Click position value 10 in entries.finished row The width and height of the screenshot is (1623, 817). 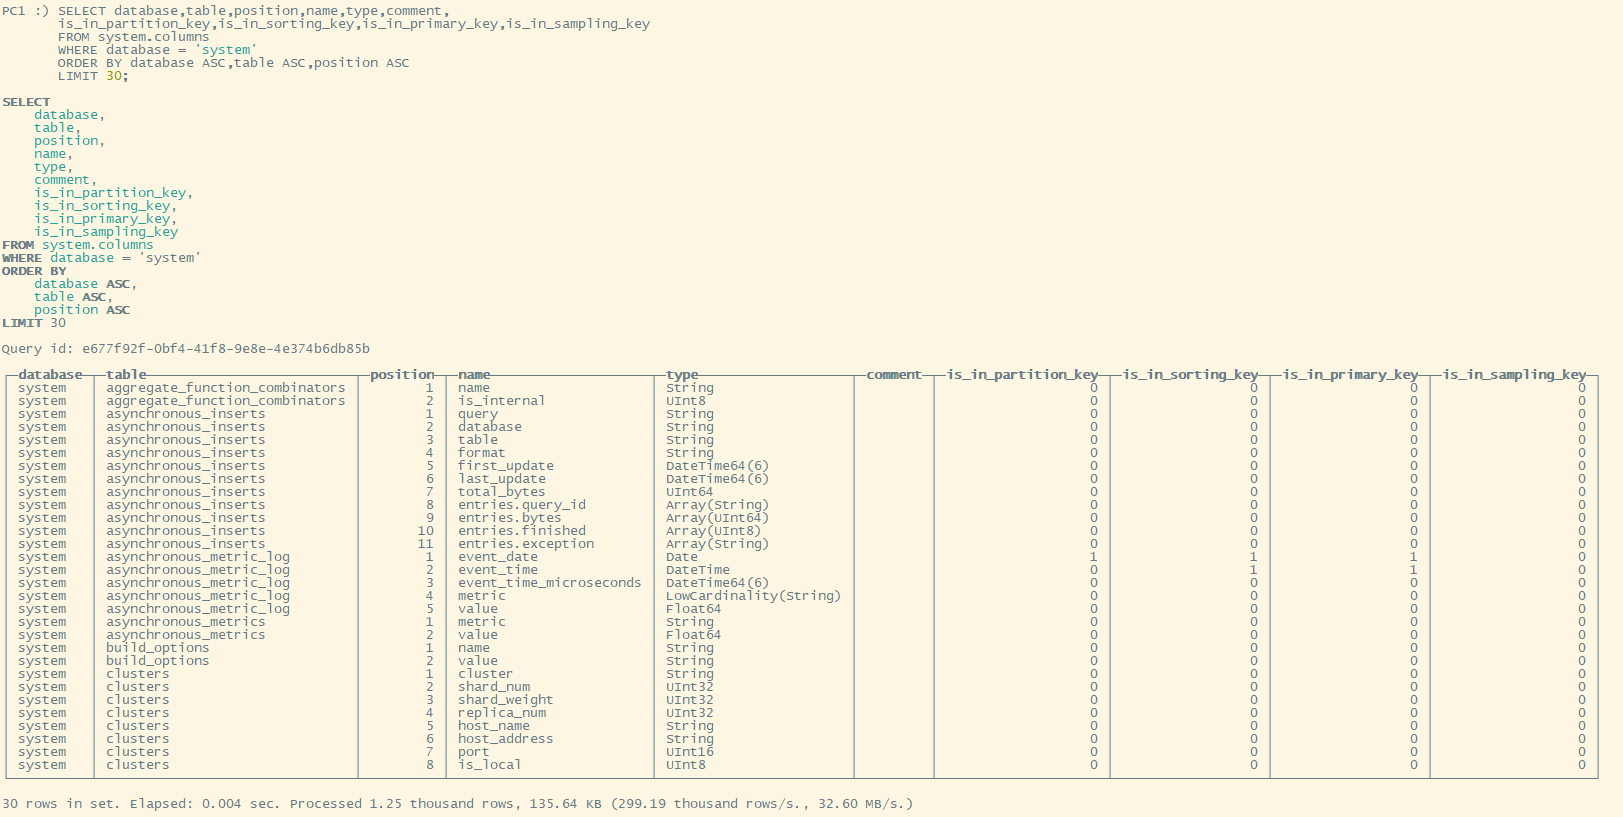(x=426, y=531)
